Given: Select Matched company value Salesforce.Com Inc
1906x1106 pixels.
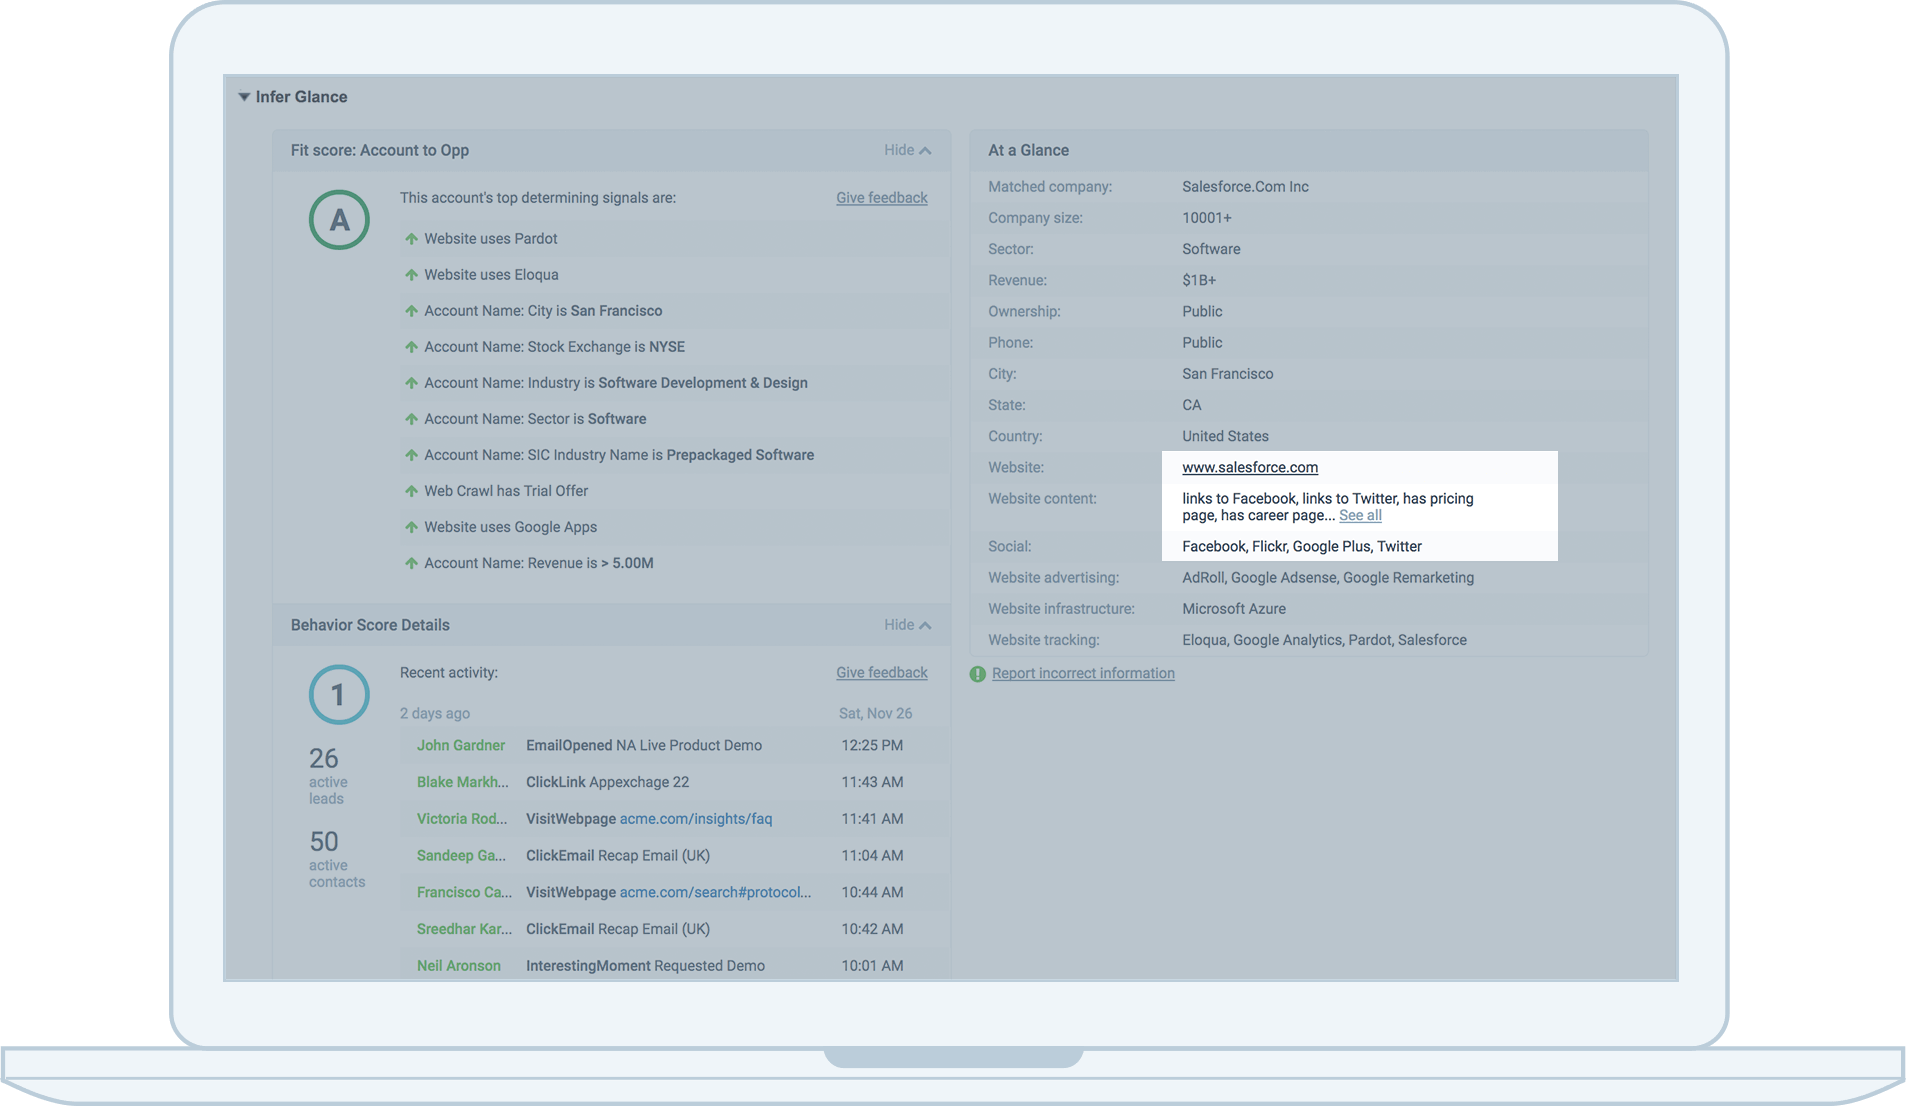Looking at the screenshot, I should point(1245,187).
